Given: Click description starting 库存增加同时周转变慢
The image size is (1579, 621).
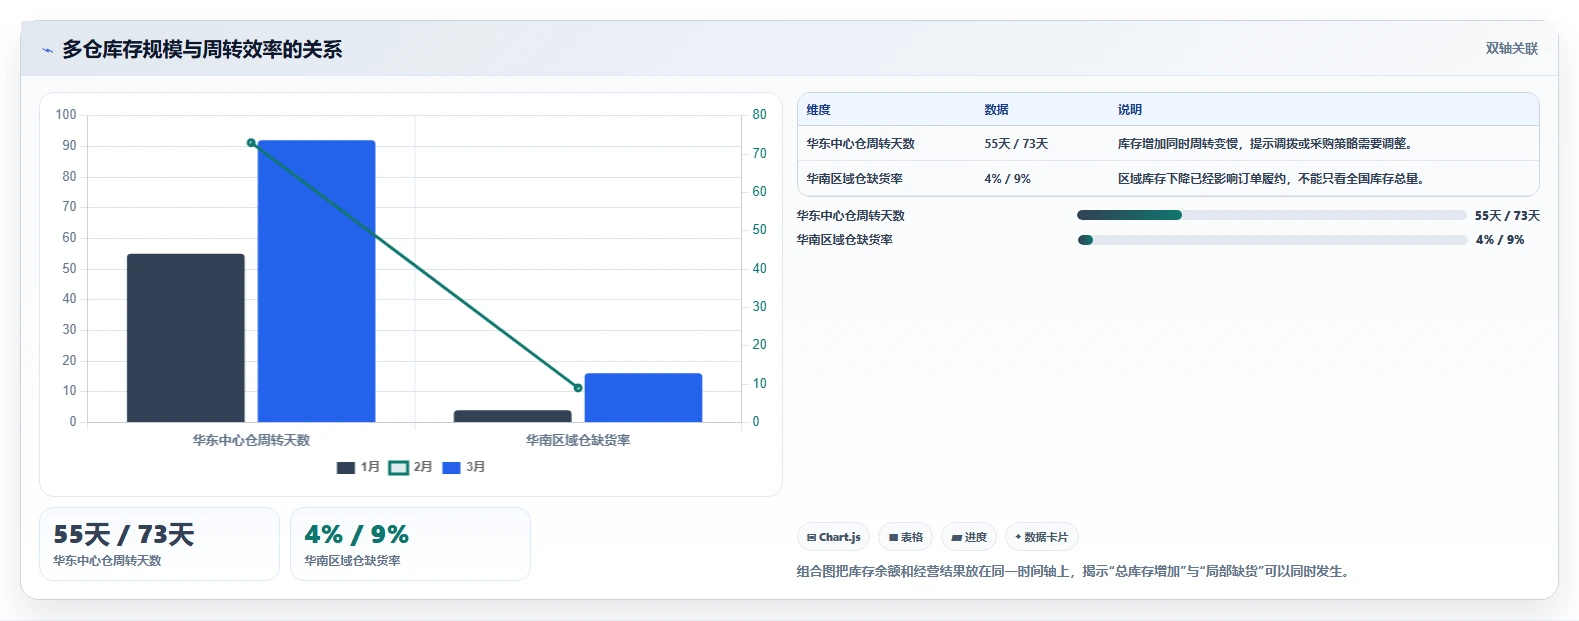Looking at the screenshot, I should (1266, 144).
